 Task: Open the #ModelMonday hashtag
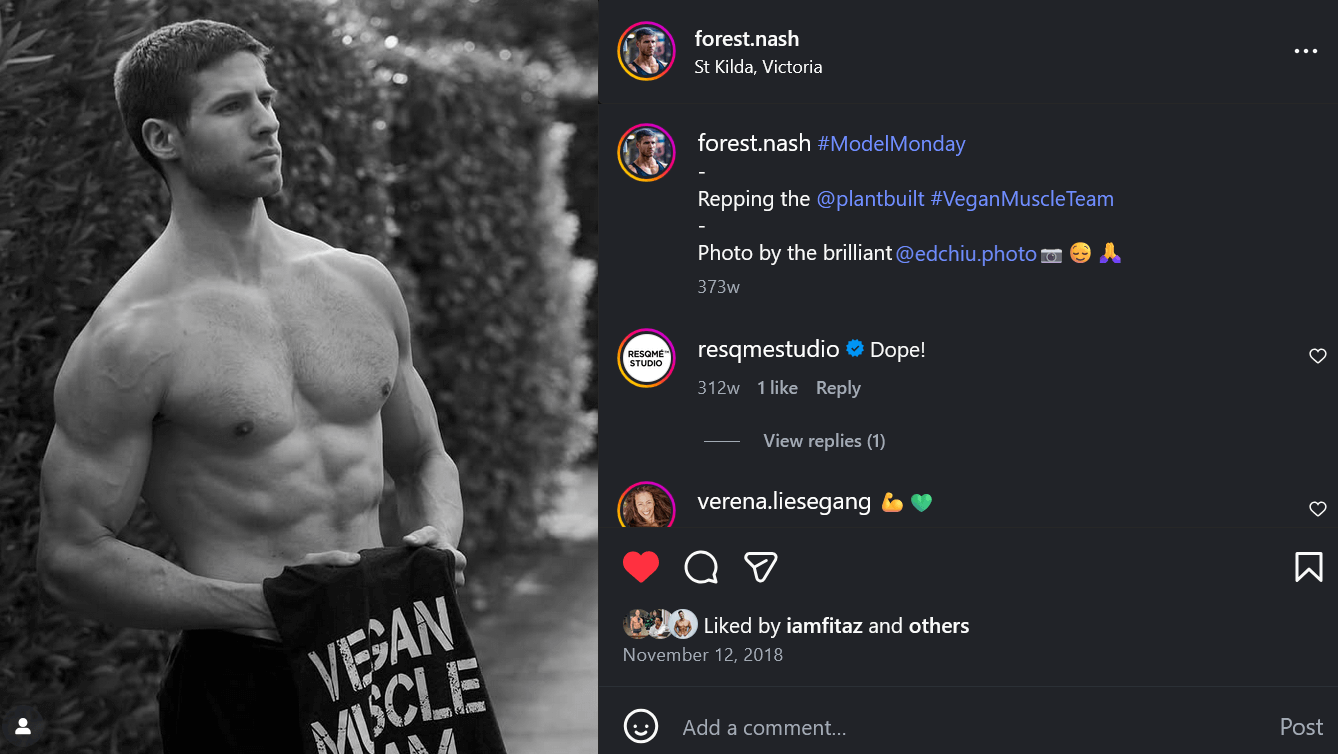(891, 144)
